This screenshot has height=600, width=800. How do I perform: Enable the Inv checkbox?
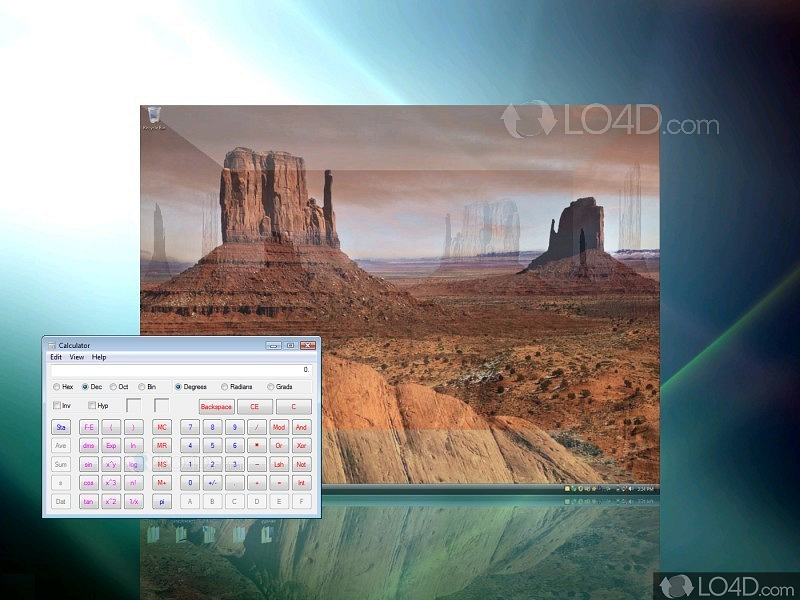pyautogui.click(x=57, y=405)
